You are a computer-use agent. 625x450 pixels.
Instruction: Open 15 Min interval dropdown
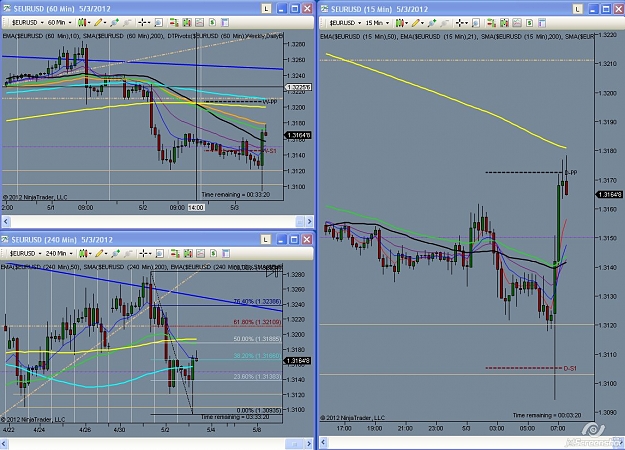pos(377,23)
